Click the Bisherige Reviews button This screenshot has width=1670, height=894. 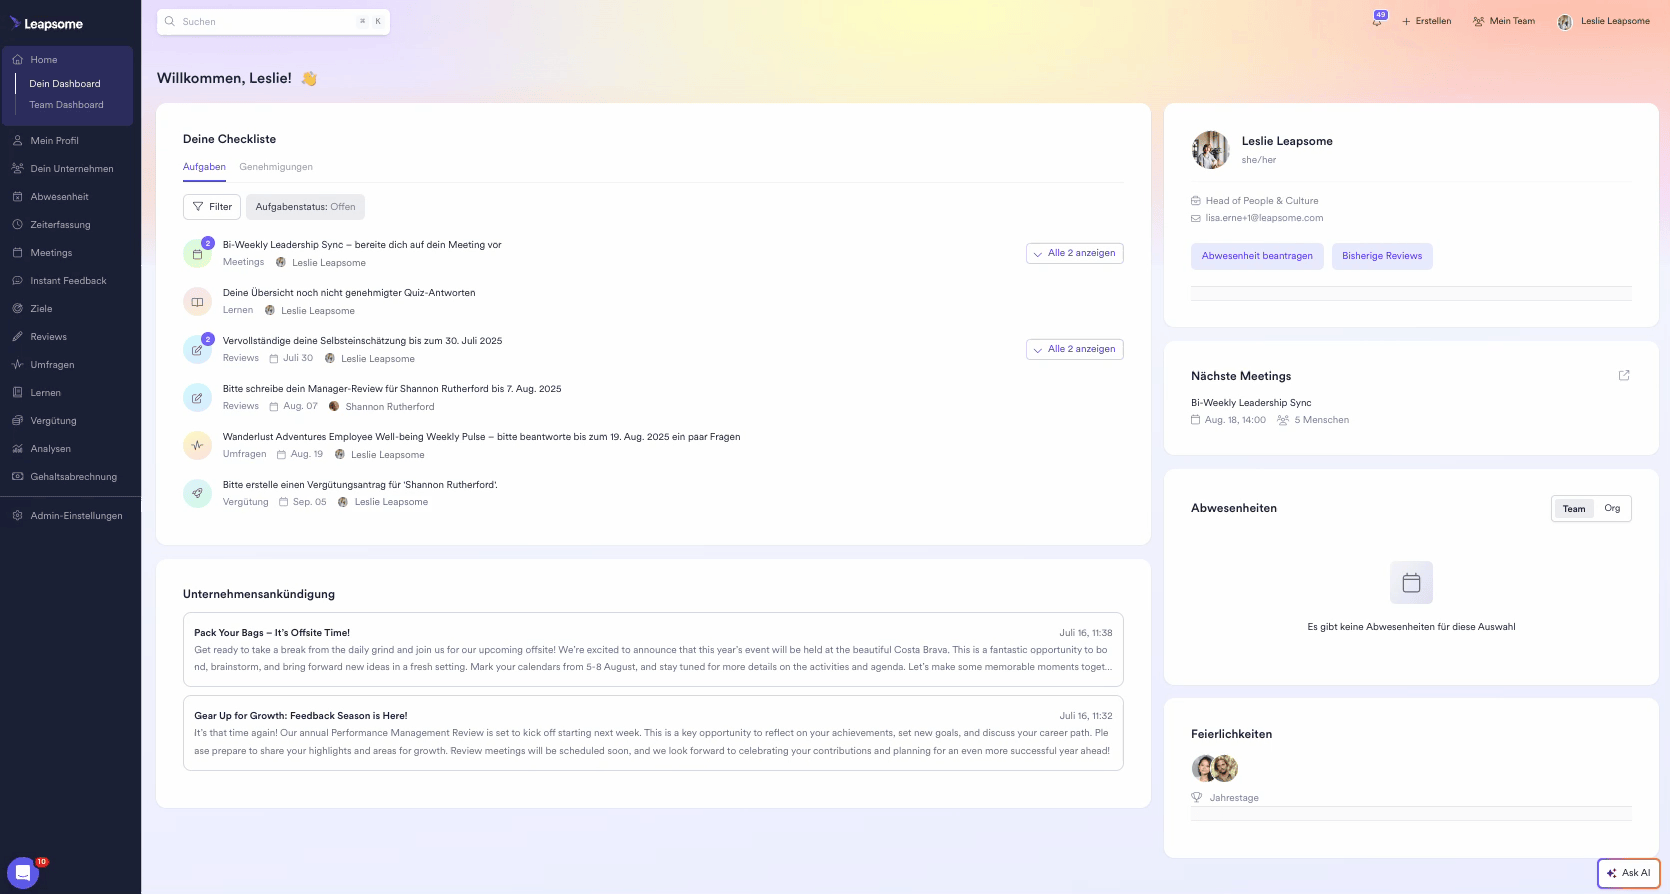(1381, 256)
